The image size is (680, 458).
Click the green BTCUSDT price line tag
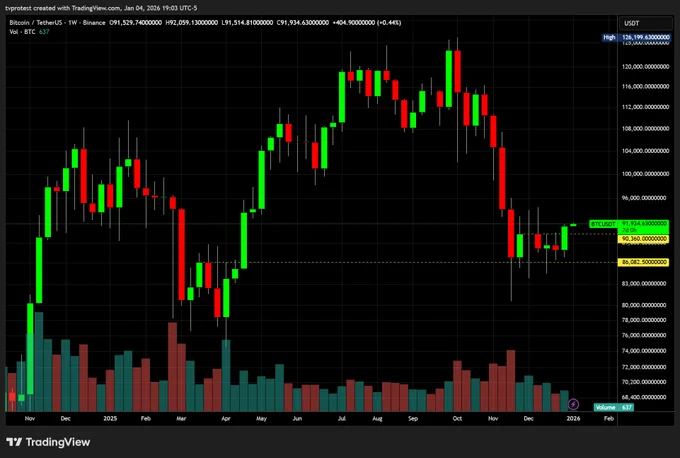[603, 224]
